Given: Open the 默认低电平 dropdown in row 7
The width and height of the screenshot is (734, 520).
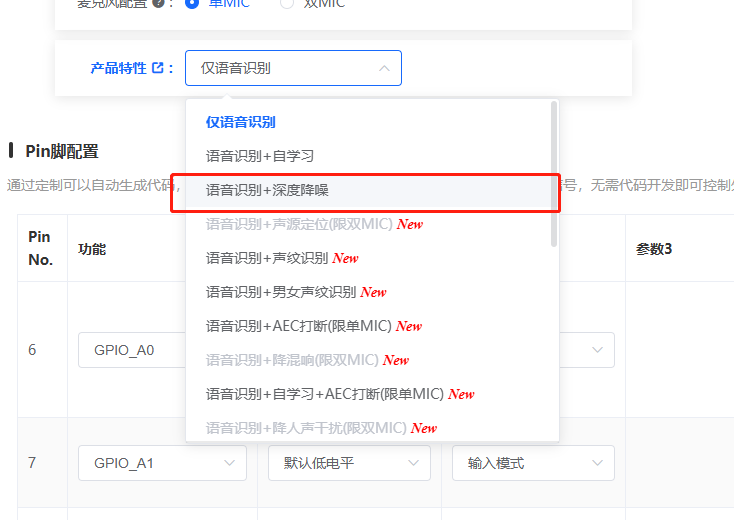Looking at the screenshot, I should (x=349, y=463).
